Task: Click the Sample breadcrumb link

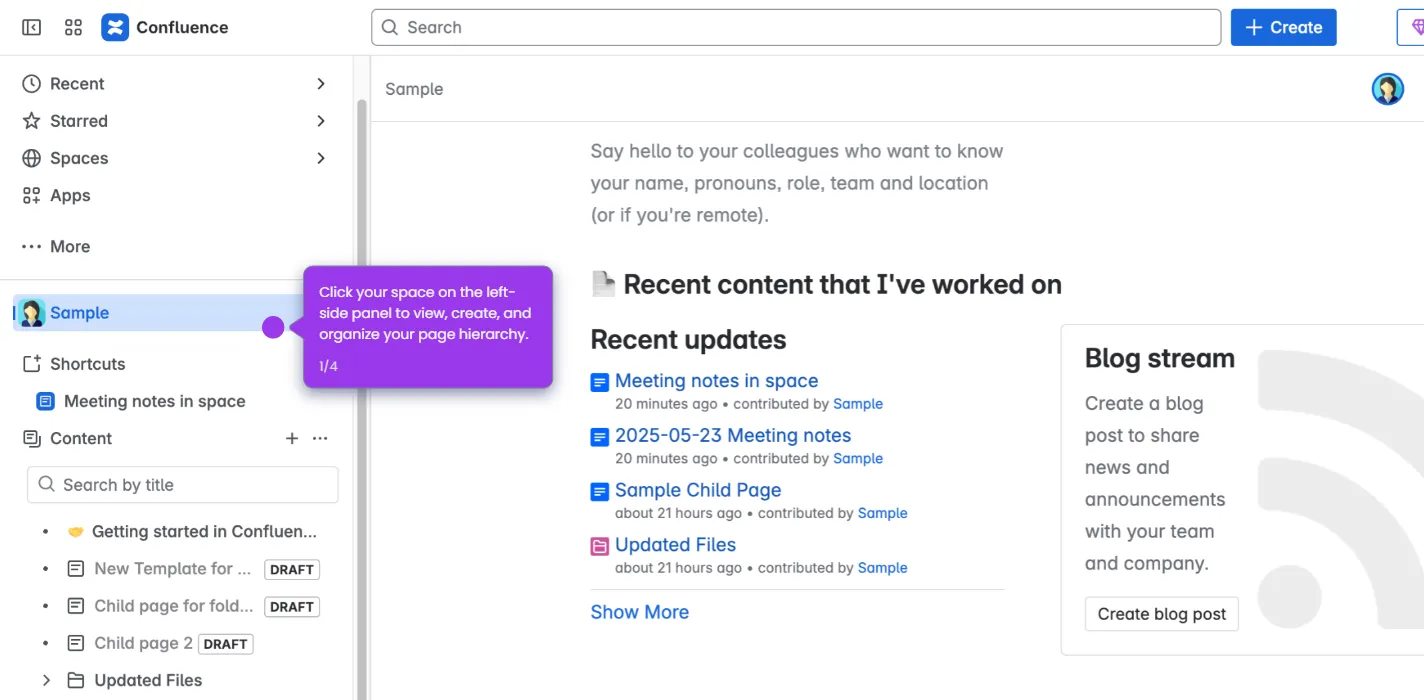Action: (414, 89)
